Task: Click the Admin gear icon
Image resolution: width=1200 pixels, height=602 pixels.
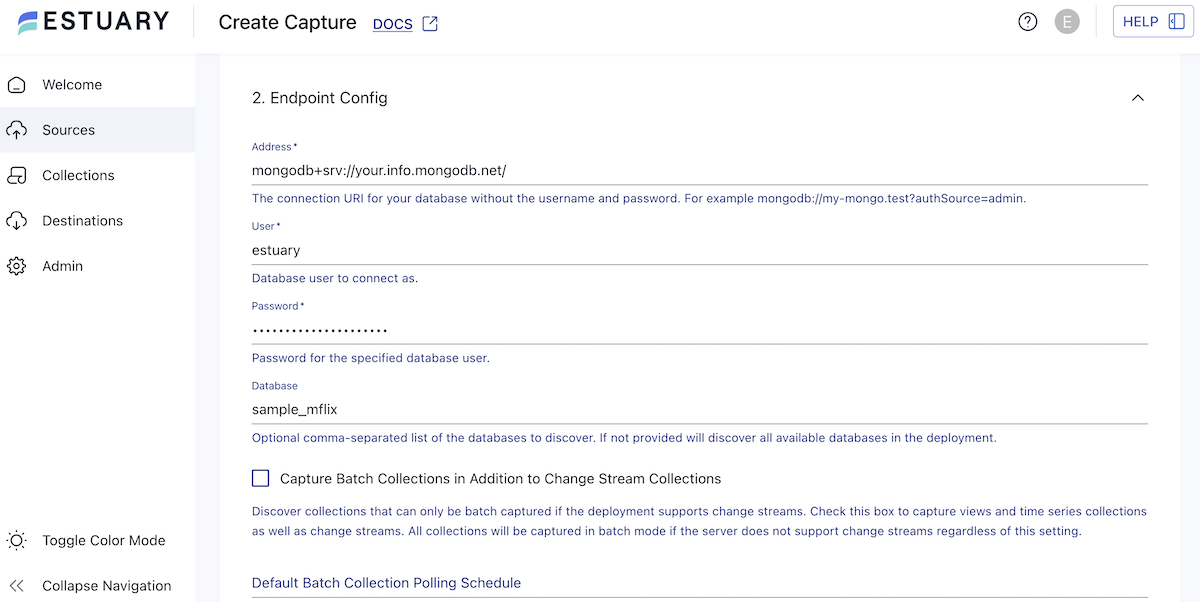Action: click(17, 266)
